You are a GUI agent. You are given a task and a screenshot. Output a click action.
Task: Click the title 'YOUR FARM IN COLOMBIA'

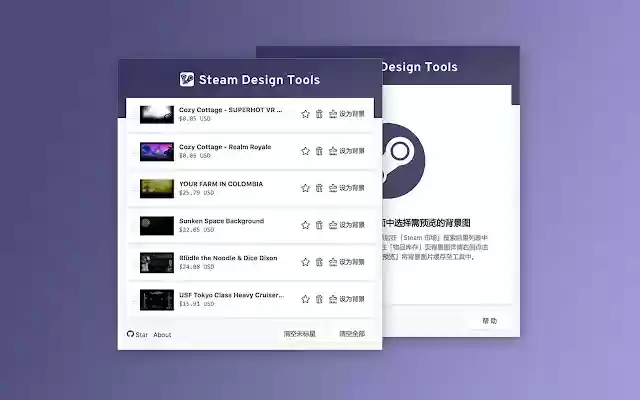pyautogui.click(x=221, y=184)
